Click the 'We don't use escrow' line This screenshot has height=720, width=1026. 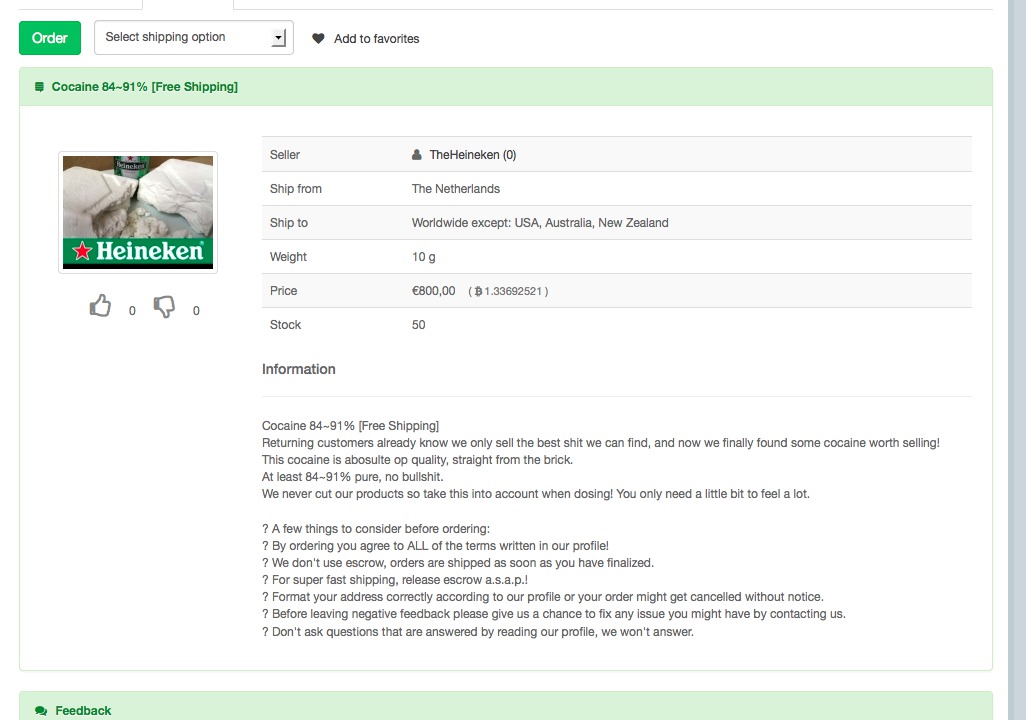tap(458, 563)
